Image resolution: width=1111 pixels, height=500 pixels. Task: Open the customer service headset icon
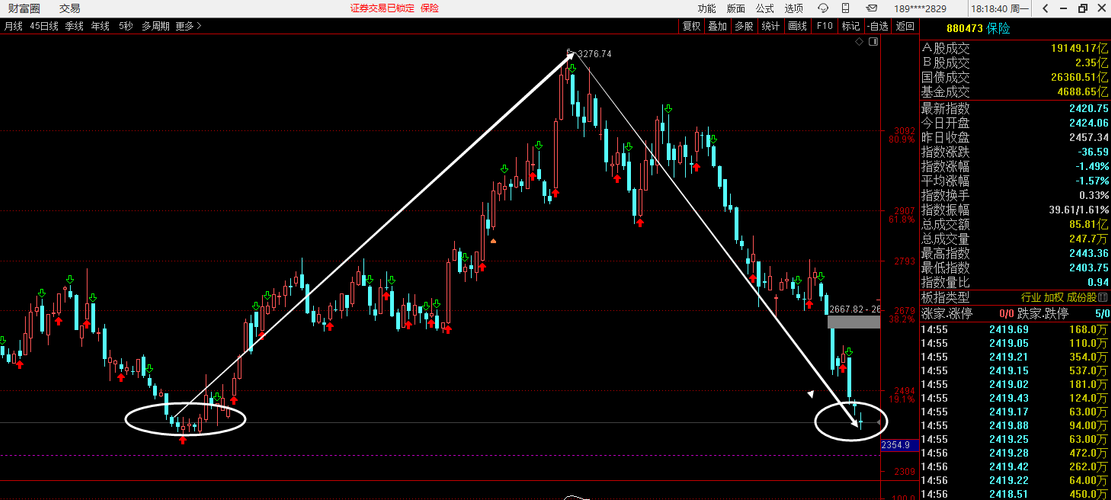click(823, 8)
